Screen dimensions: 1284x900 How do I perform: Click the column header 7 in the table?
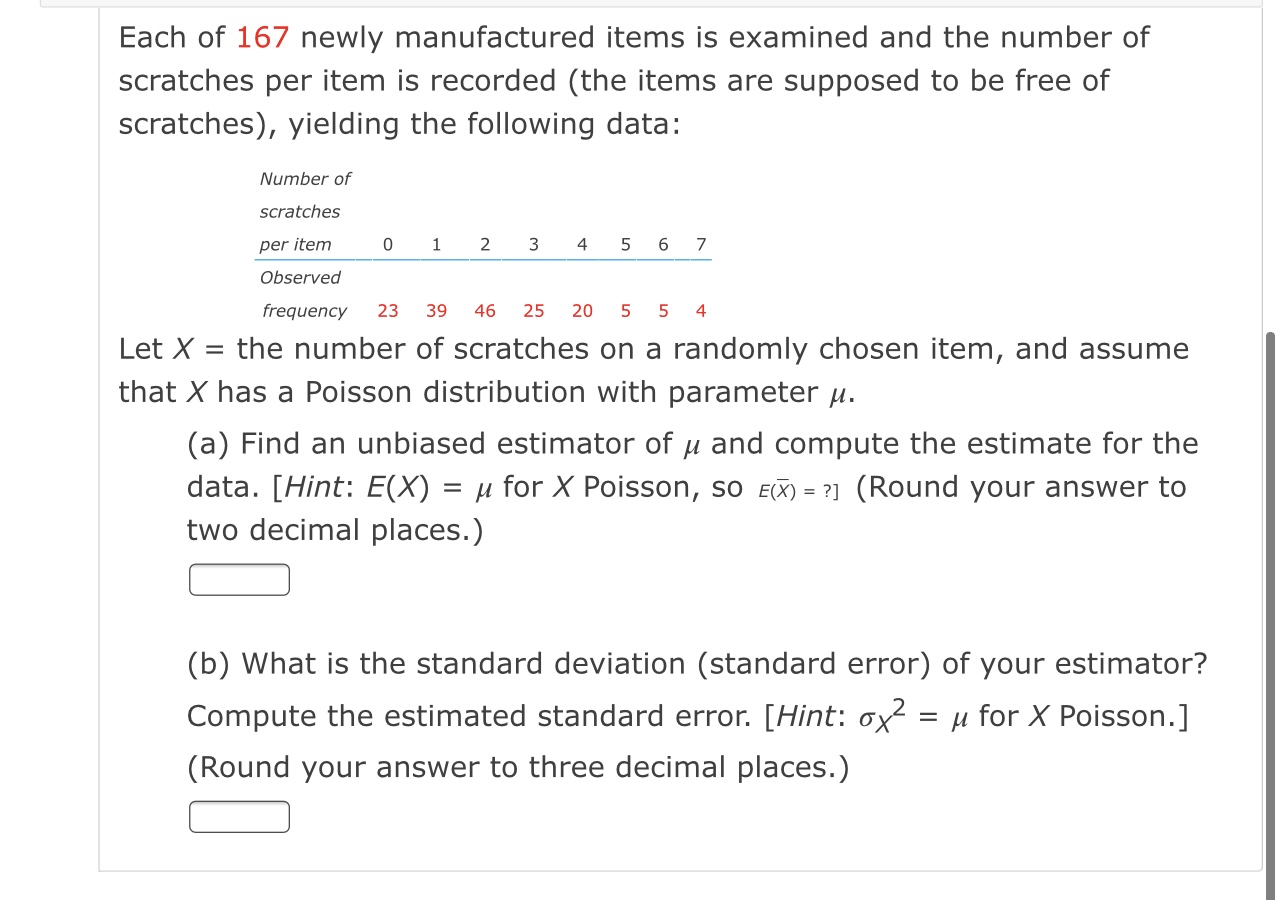tap(701, 244)
